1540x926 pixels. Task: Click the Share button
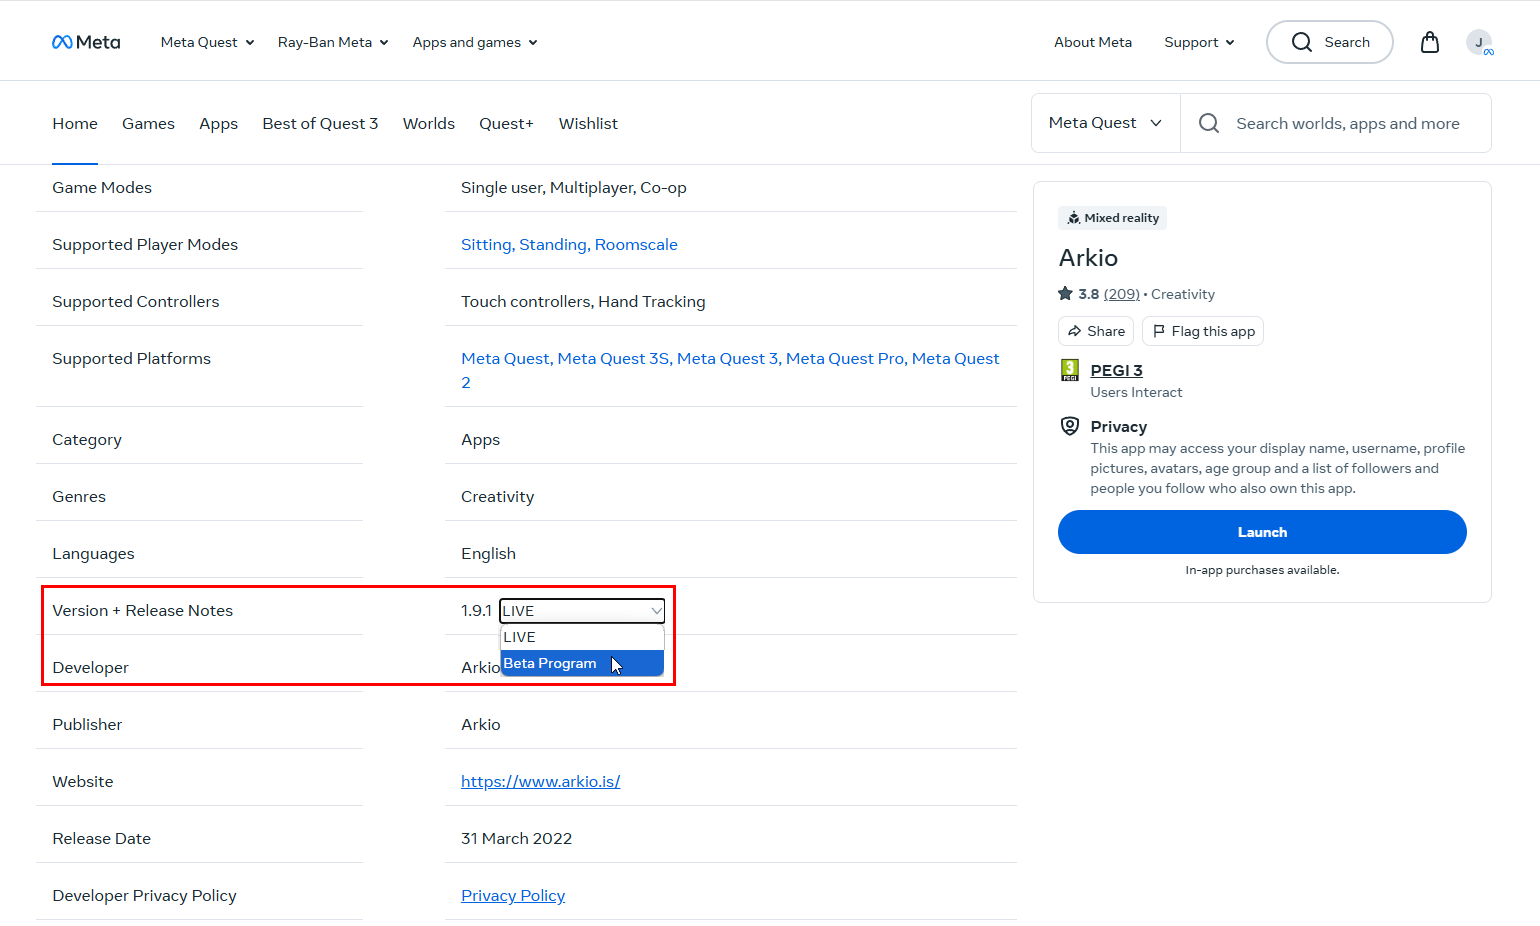[x=1096, y=331]
